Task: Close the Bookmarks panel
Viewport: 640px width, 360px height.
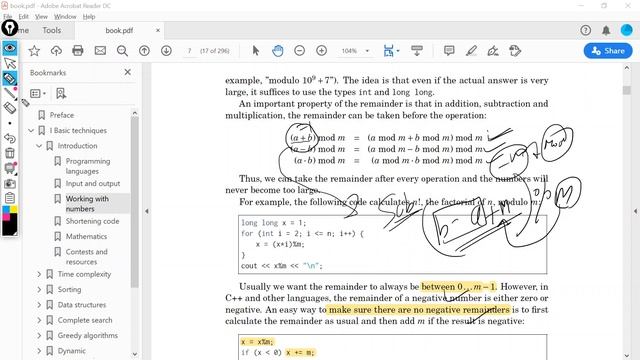Action: click(x=128, y=72)
